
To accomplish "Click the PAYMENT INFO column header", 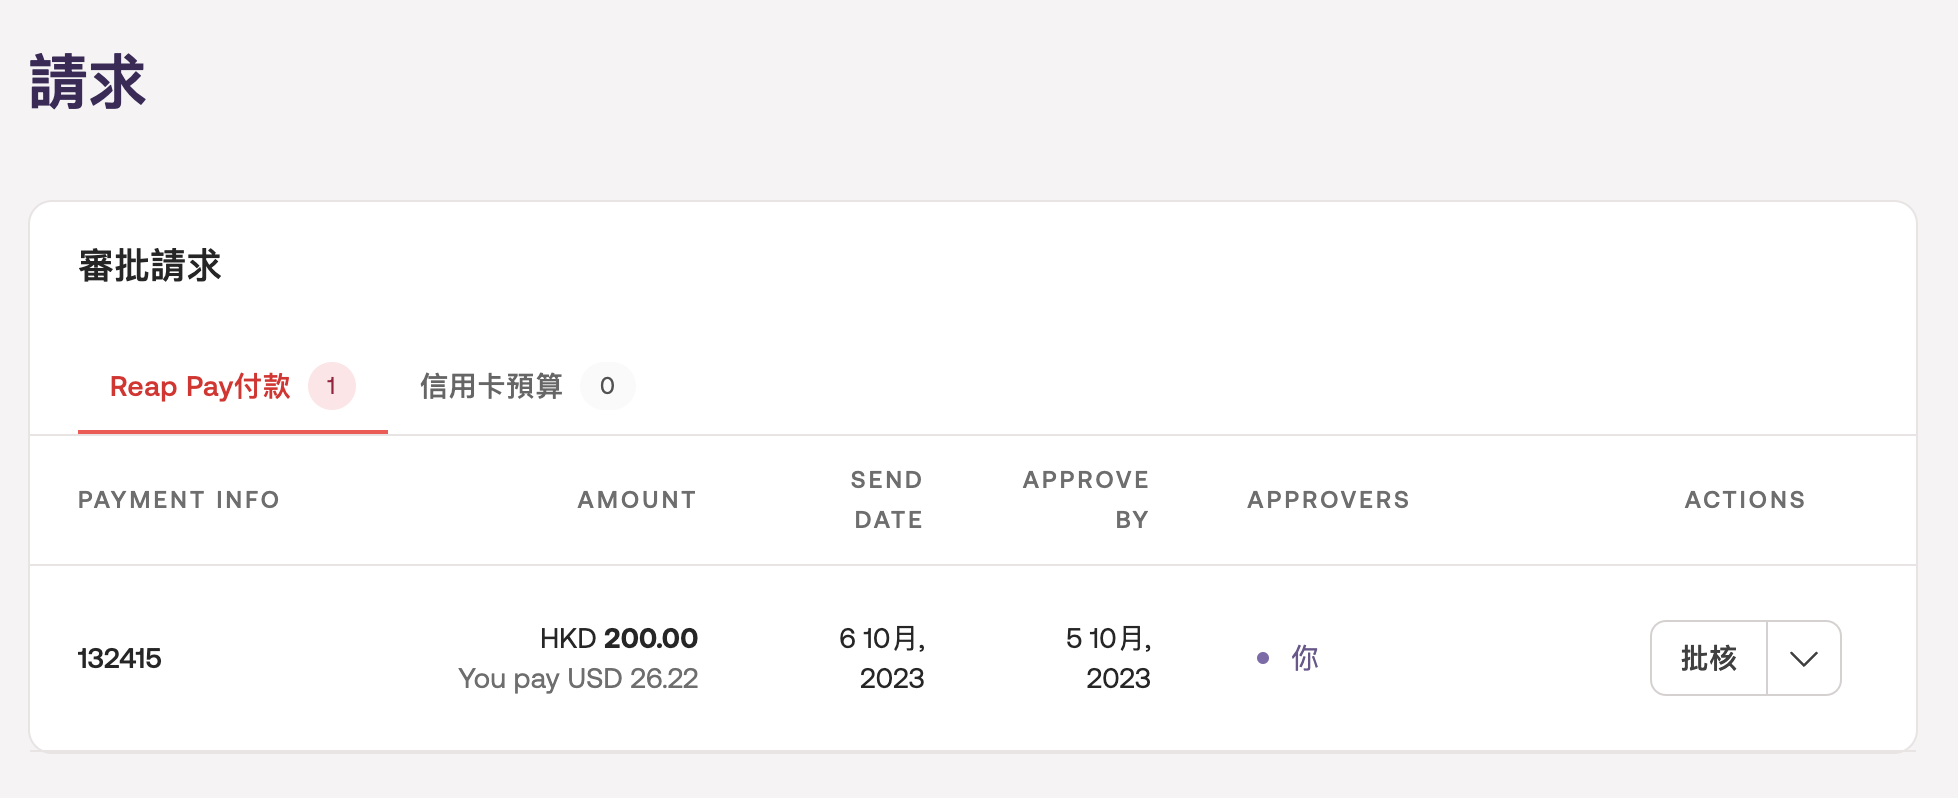I will (179, 500).
